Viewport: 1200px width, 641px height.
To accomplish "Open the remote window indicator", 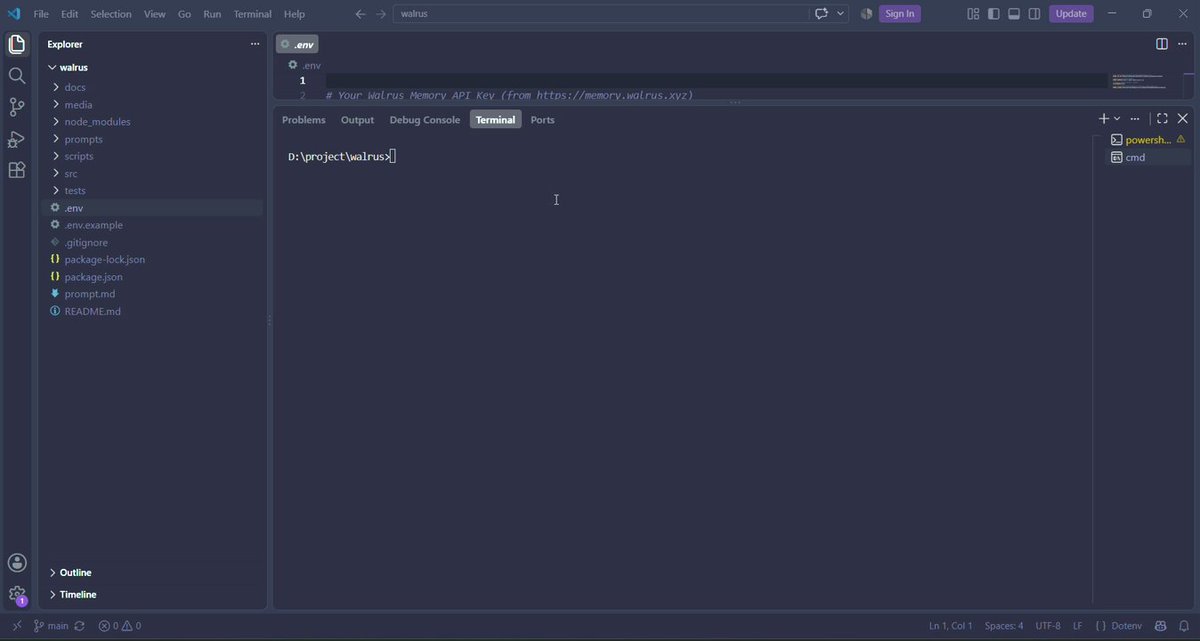I will tap(17, 626).
